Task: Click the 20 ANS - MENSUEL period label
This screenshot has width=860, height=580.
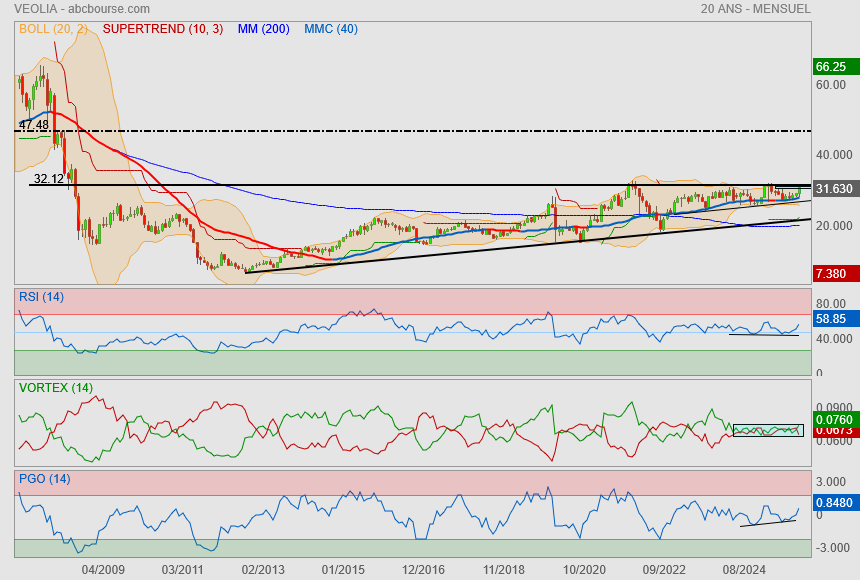Action: (755, 9)
